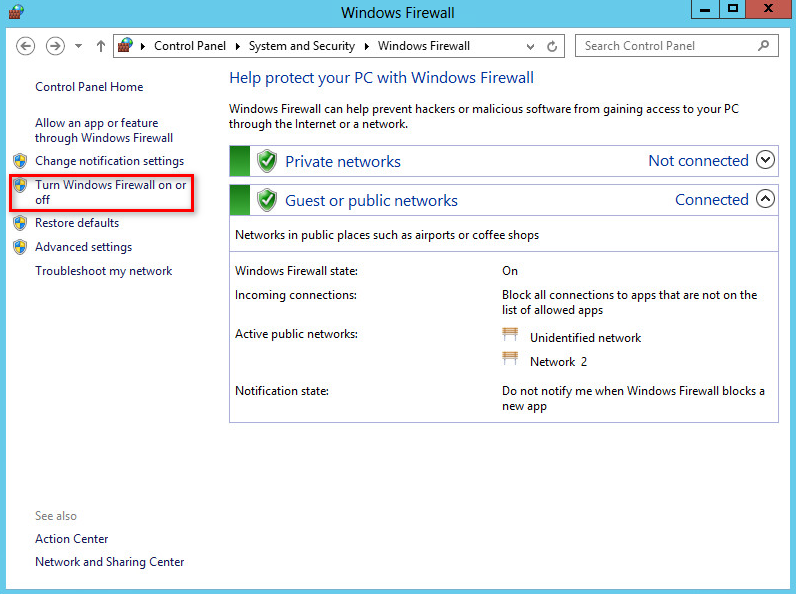This screenshot has width=796, height=594.
Task: Click the Windows Firewall title bar app icon
Action: 17,12
